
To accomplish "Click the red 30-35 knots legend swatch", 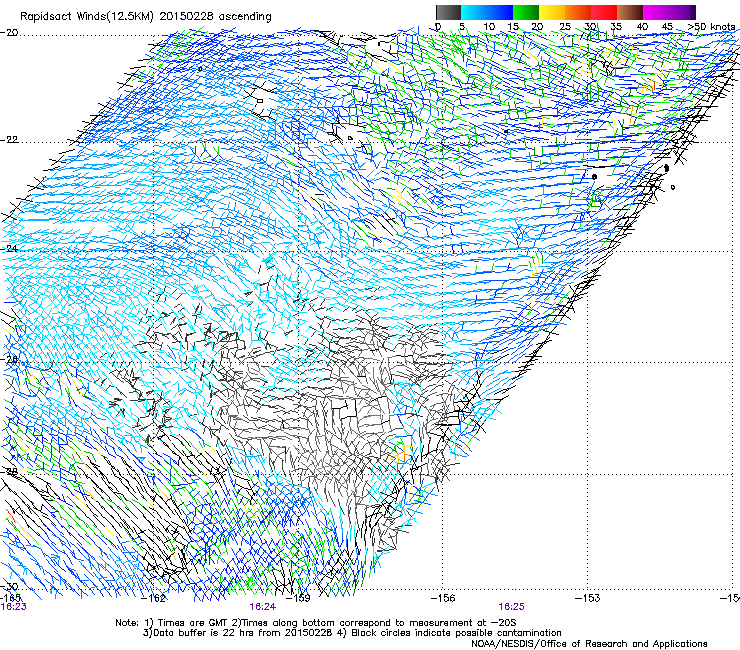I will [x=604, y=12].
